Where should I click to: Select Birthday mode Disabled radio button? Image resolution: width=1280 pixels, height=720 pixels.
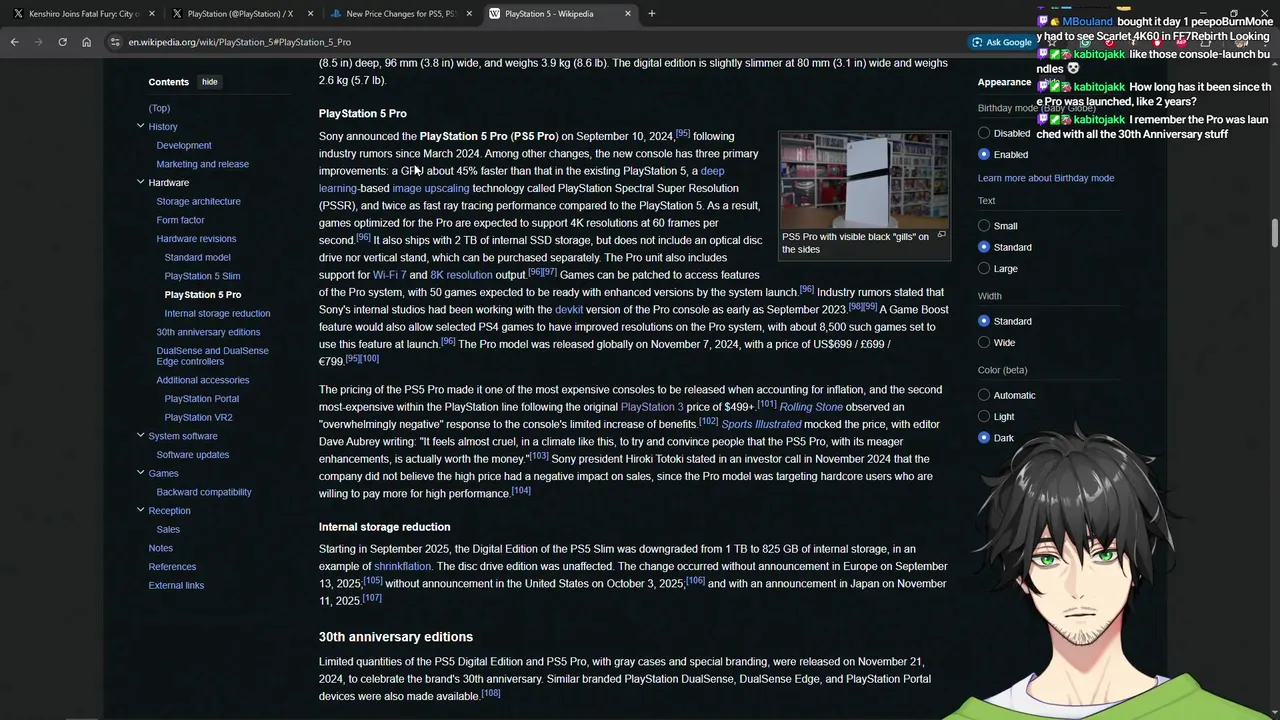(984, 133)
